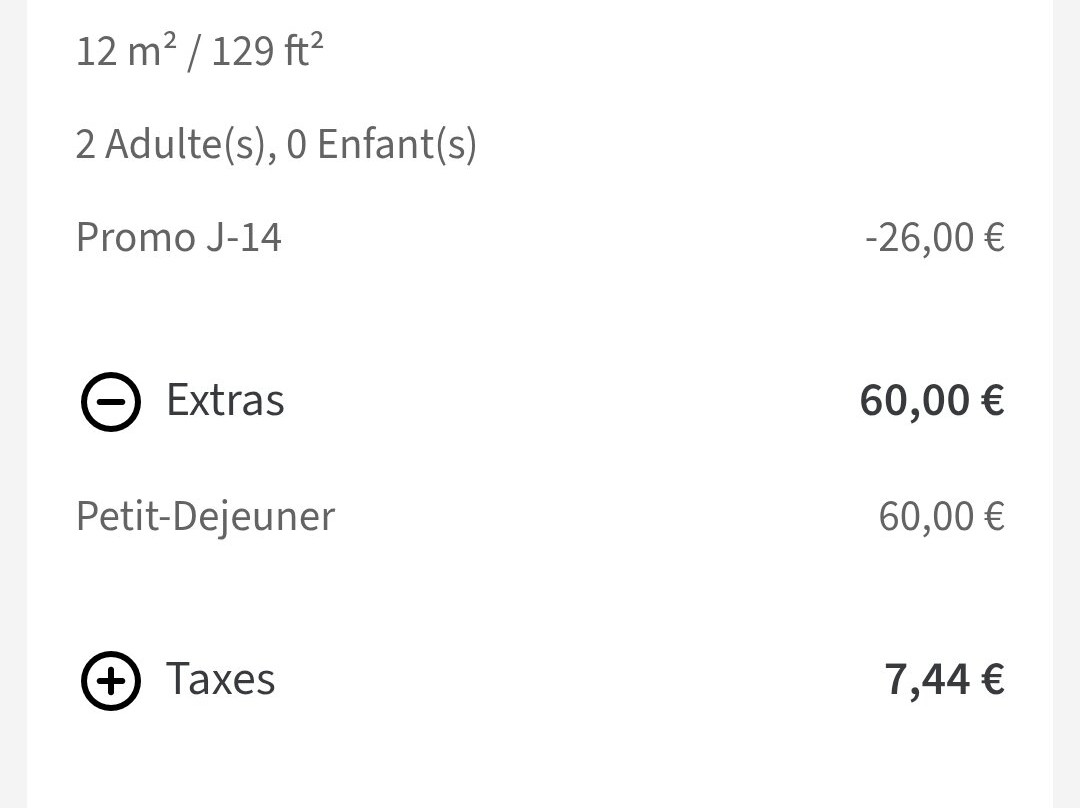Viewport: 1080px width, 808px height.
Task: Select the Taxes total 7,44 €
Action: pyautogui.click(x=943, y=679)
